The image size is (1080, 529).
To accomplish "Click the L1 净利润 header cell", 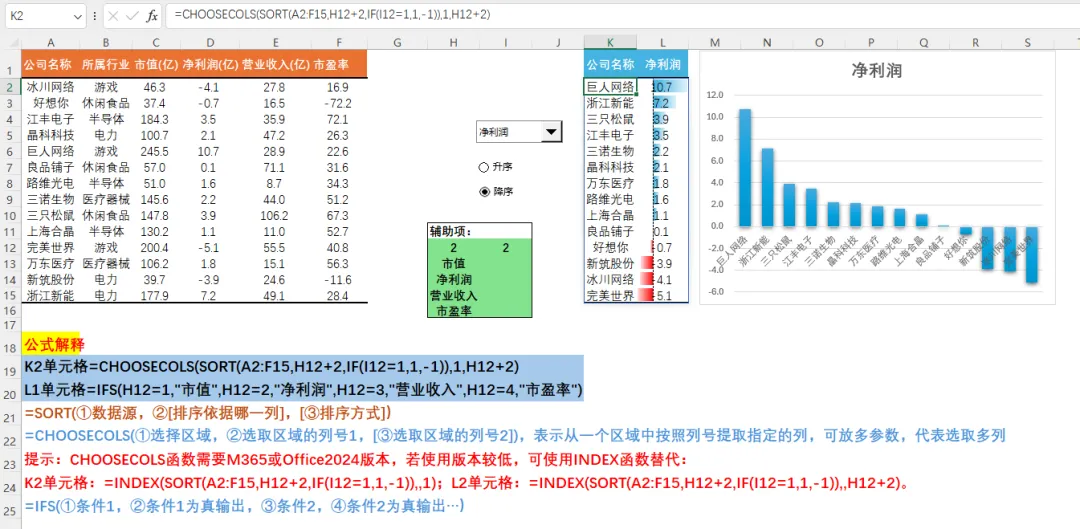I will point(663,65).
